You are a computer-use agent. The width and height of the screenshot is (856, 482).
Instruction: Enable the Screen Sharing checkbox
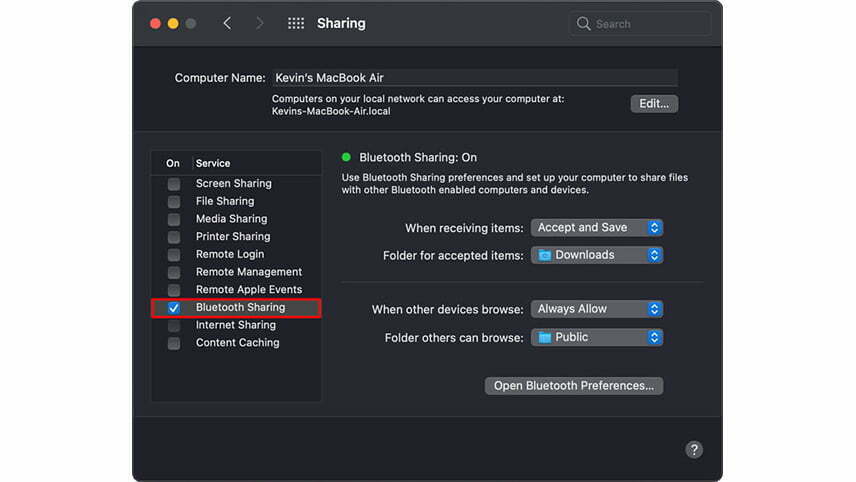pos(174,184)
